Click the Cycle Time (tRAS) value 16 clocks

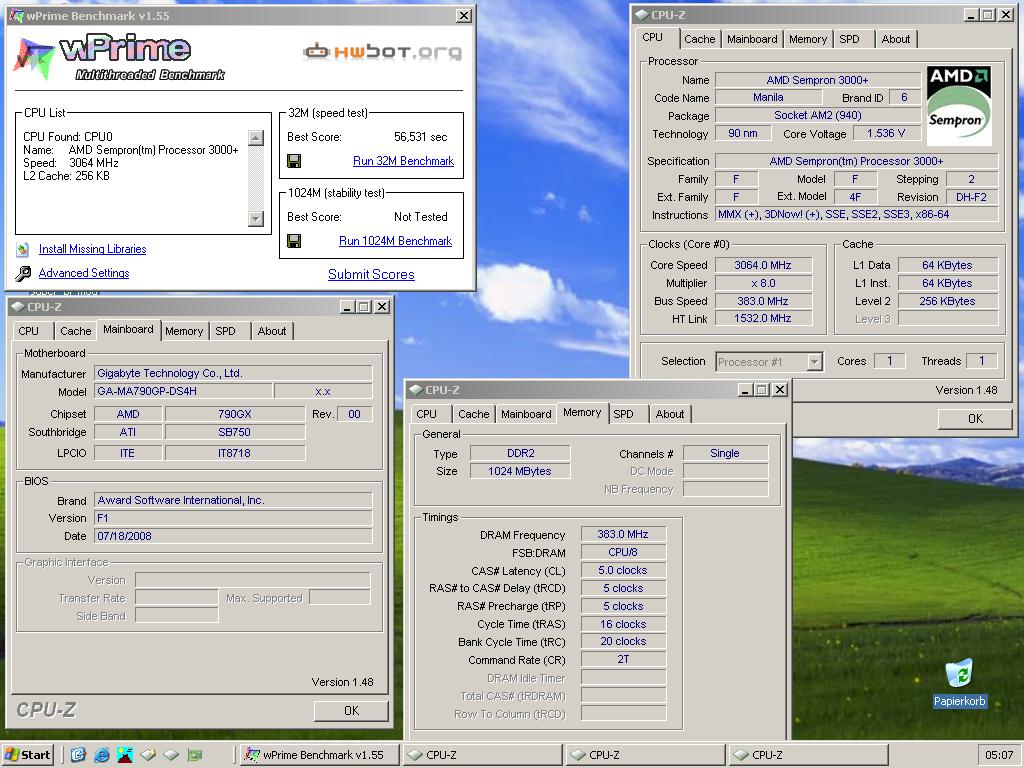623,624
